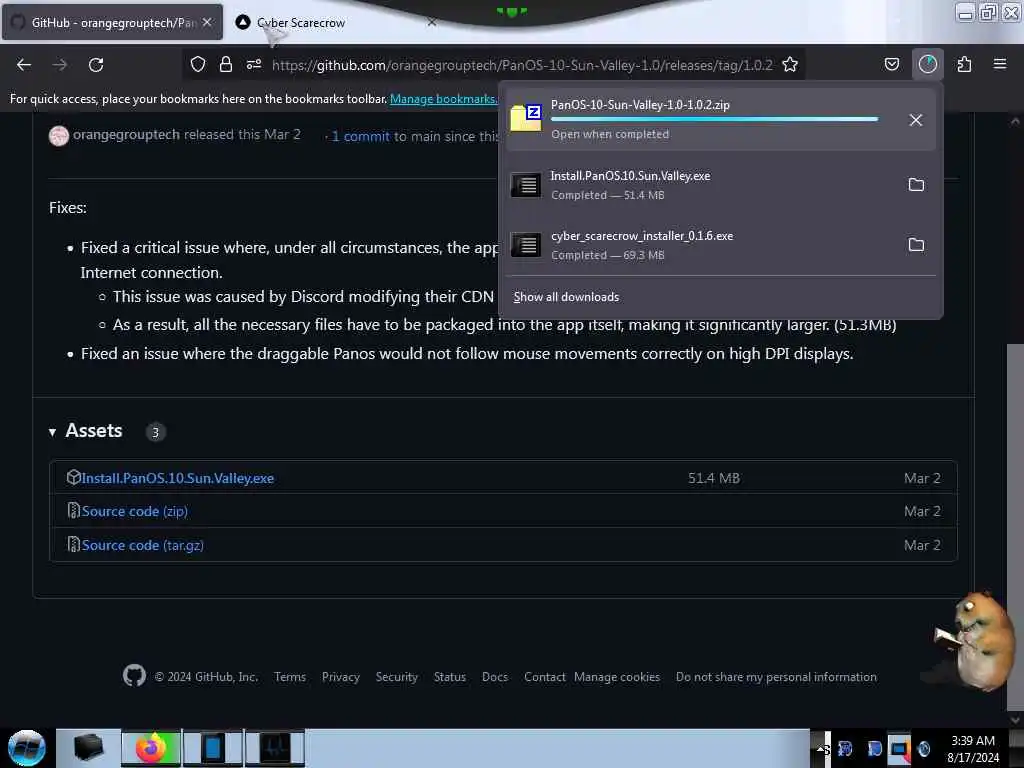Click the page vertical scrollbar thumb

click(1015, 526)
